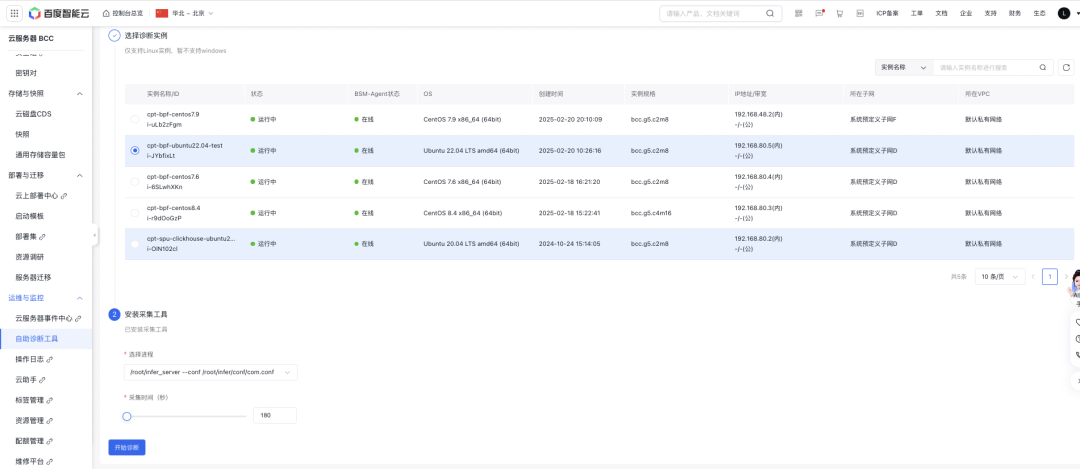
Task: Open the 华北-北京 region dropdown
Action: click(185, 13)
